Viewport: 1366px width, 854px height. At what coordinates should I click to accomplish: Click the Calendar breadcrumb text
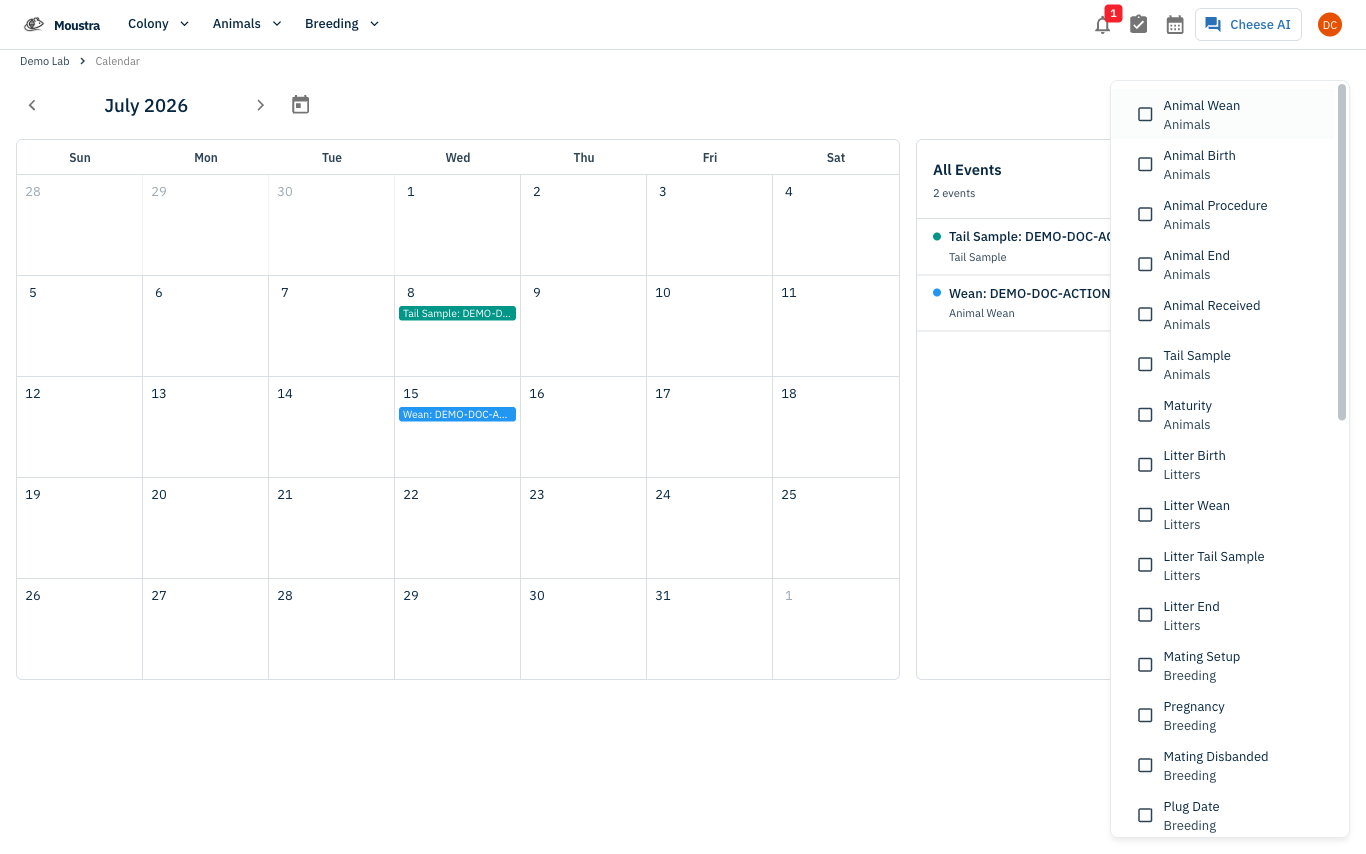[117, 61]
